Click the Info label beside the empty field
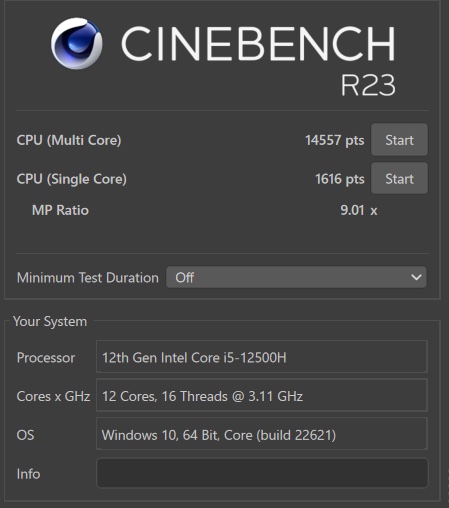The height and width of the screenshot is (508, 449). coord(28,474)
